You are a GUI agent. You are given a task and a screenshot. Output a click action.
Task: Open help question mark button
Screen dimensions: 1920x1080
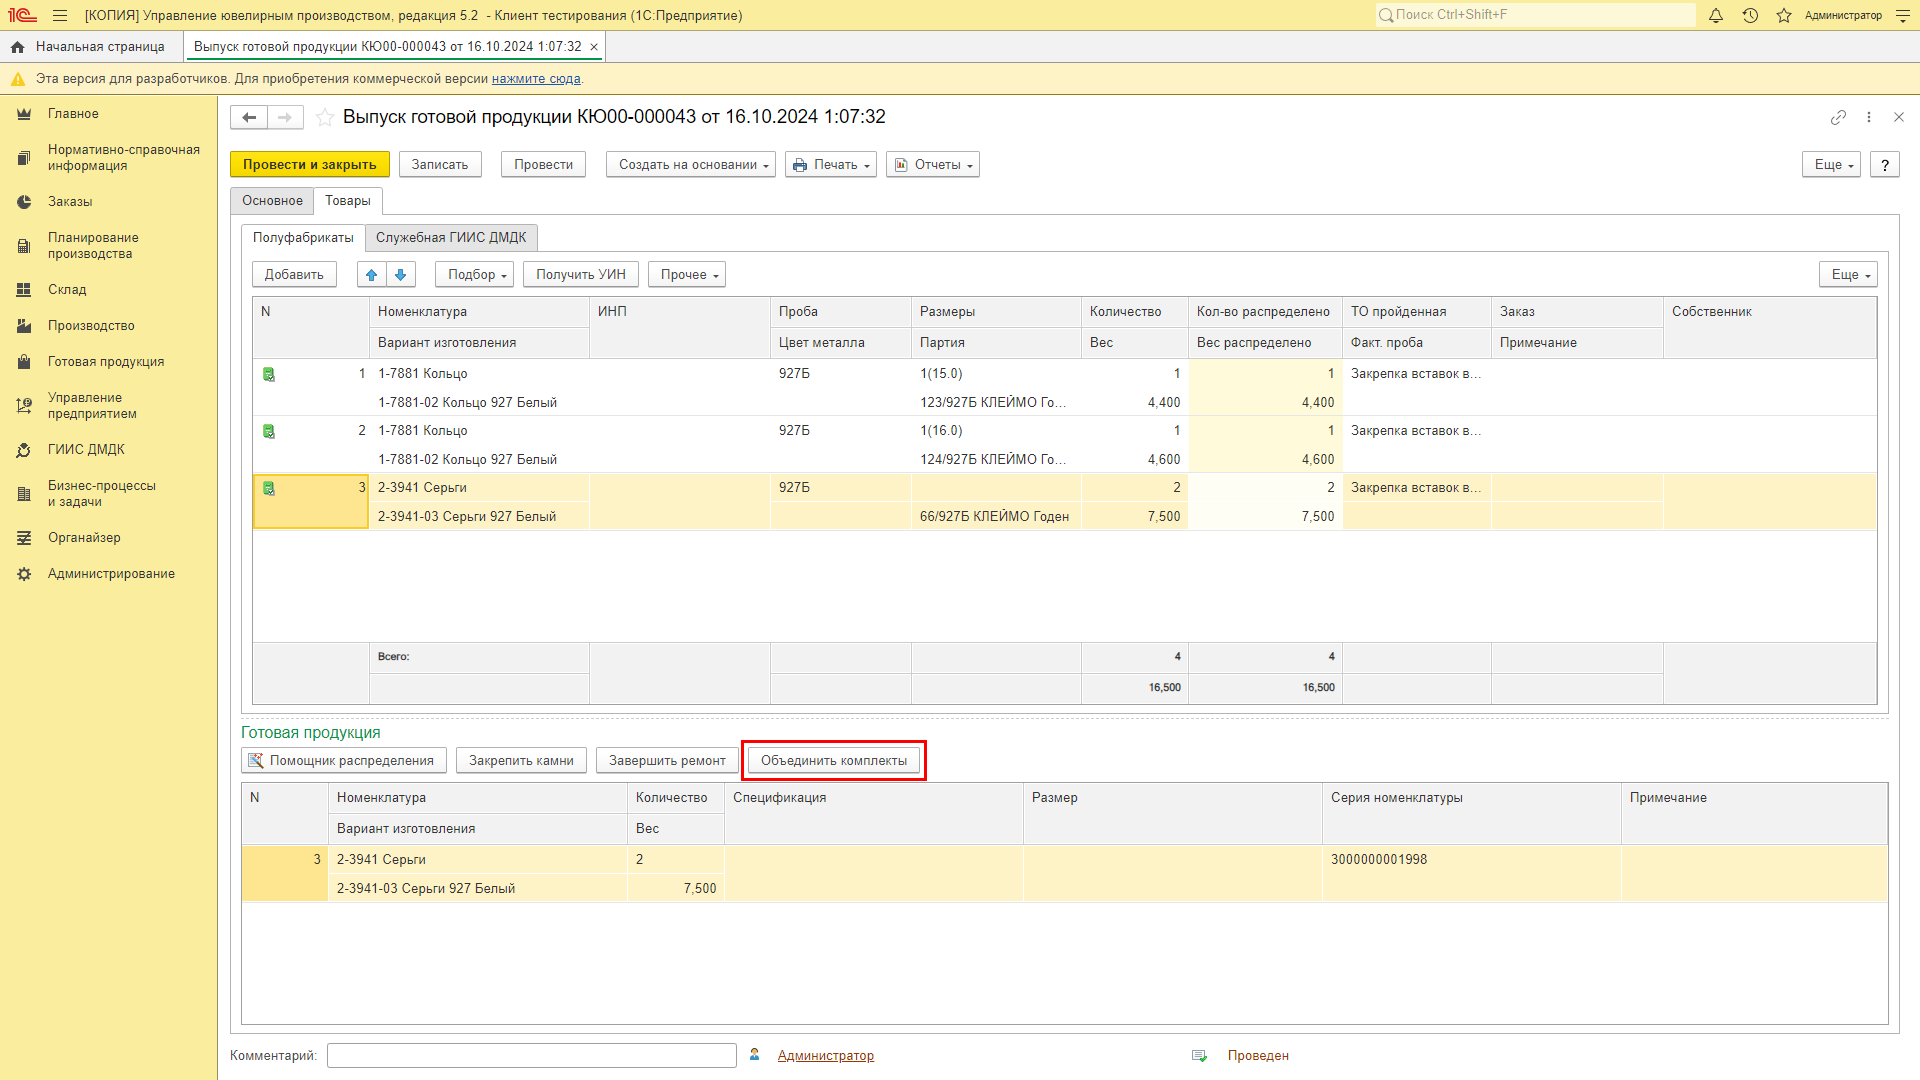tap(1885, 165)
